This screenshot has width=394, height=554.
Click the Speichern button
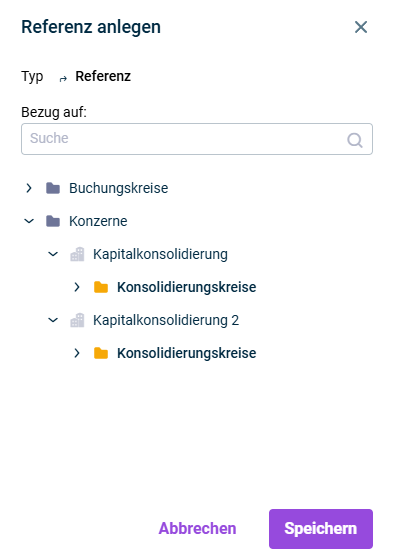click(321, 529)
